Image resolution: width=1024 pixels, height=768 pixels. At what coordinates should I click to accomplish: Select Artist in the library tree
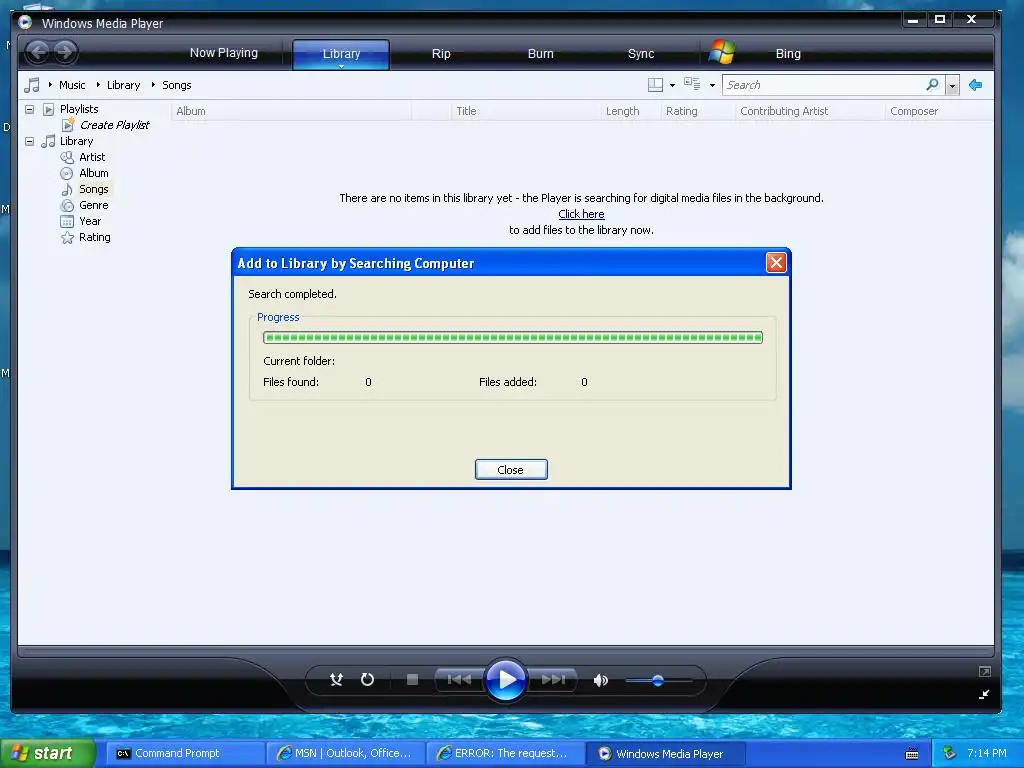tap(92, 157)
